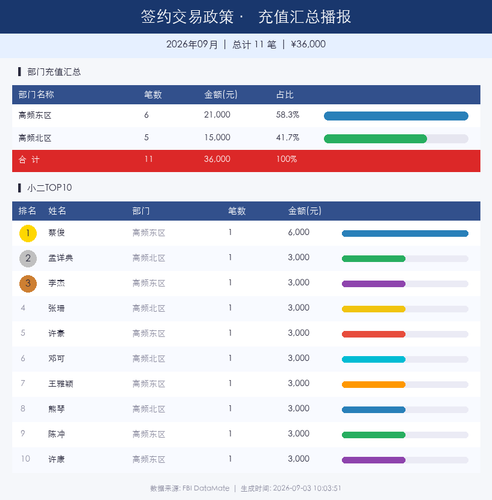
Task: Click the rank 4 yellow amount bar
Action: (x=374, y=309)
